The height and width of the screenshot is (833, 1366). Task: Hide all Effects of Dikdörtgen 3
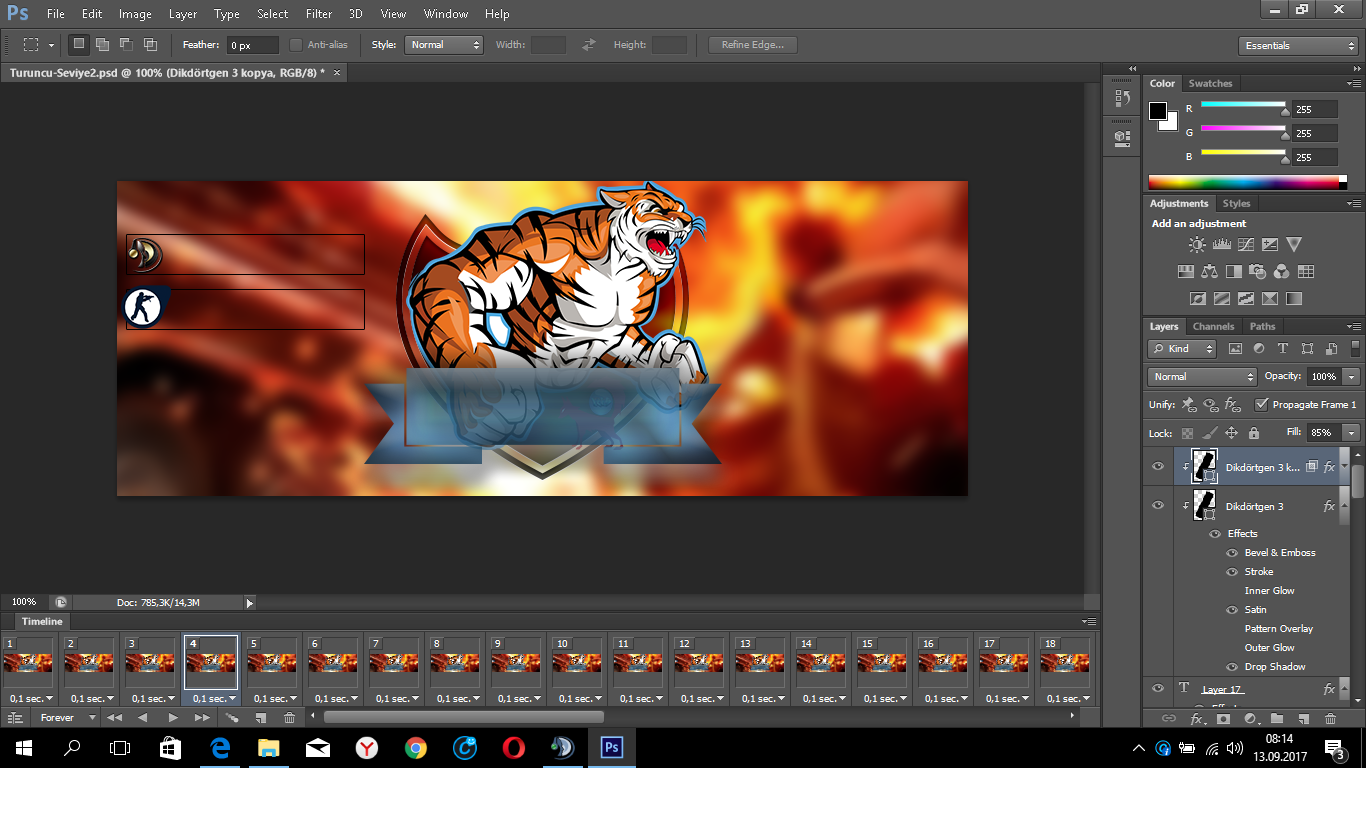(1215, 534)
